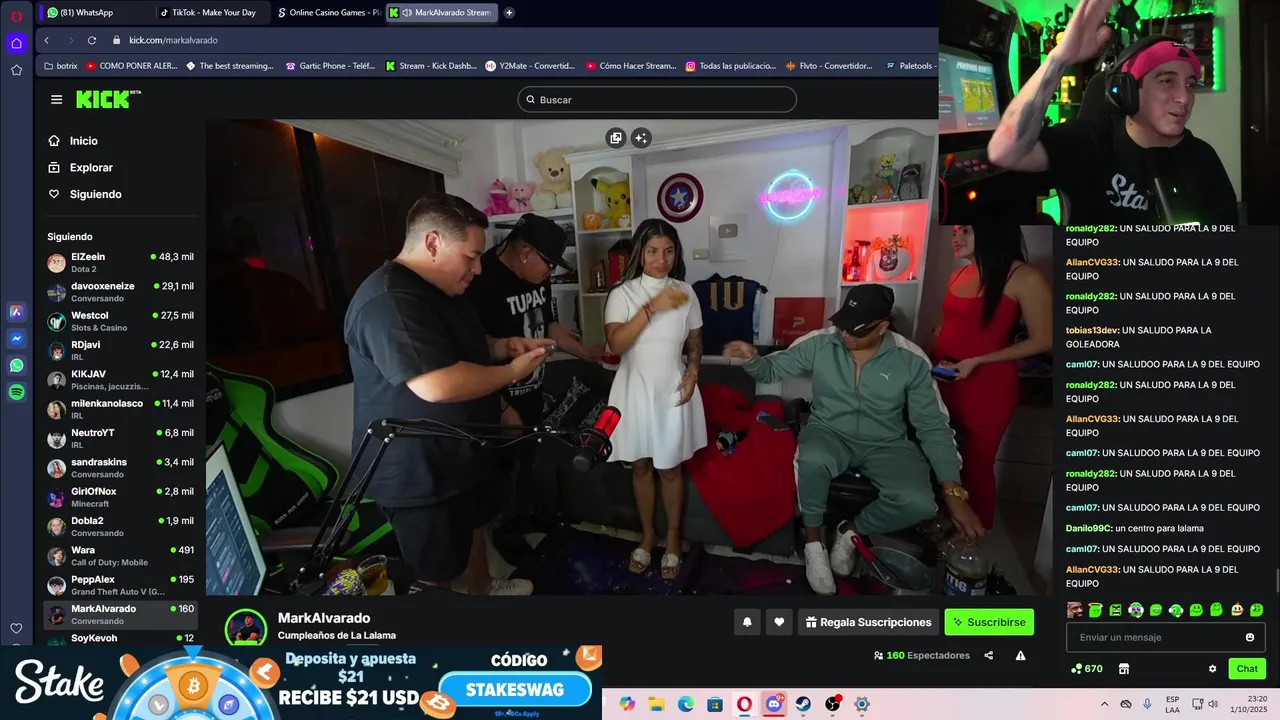
Task: Open ElZeein in the following list
Action: click(120, 263)
